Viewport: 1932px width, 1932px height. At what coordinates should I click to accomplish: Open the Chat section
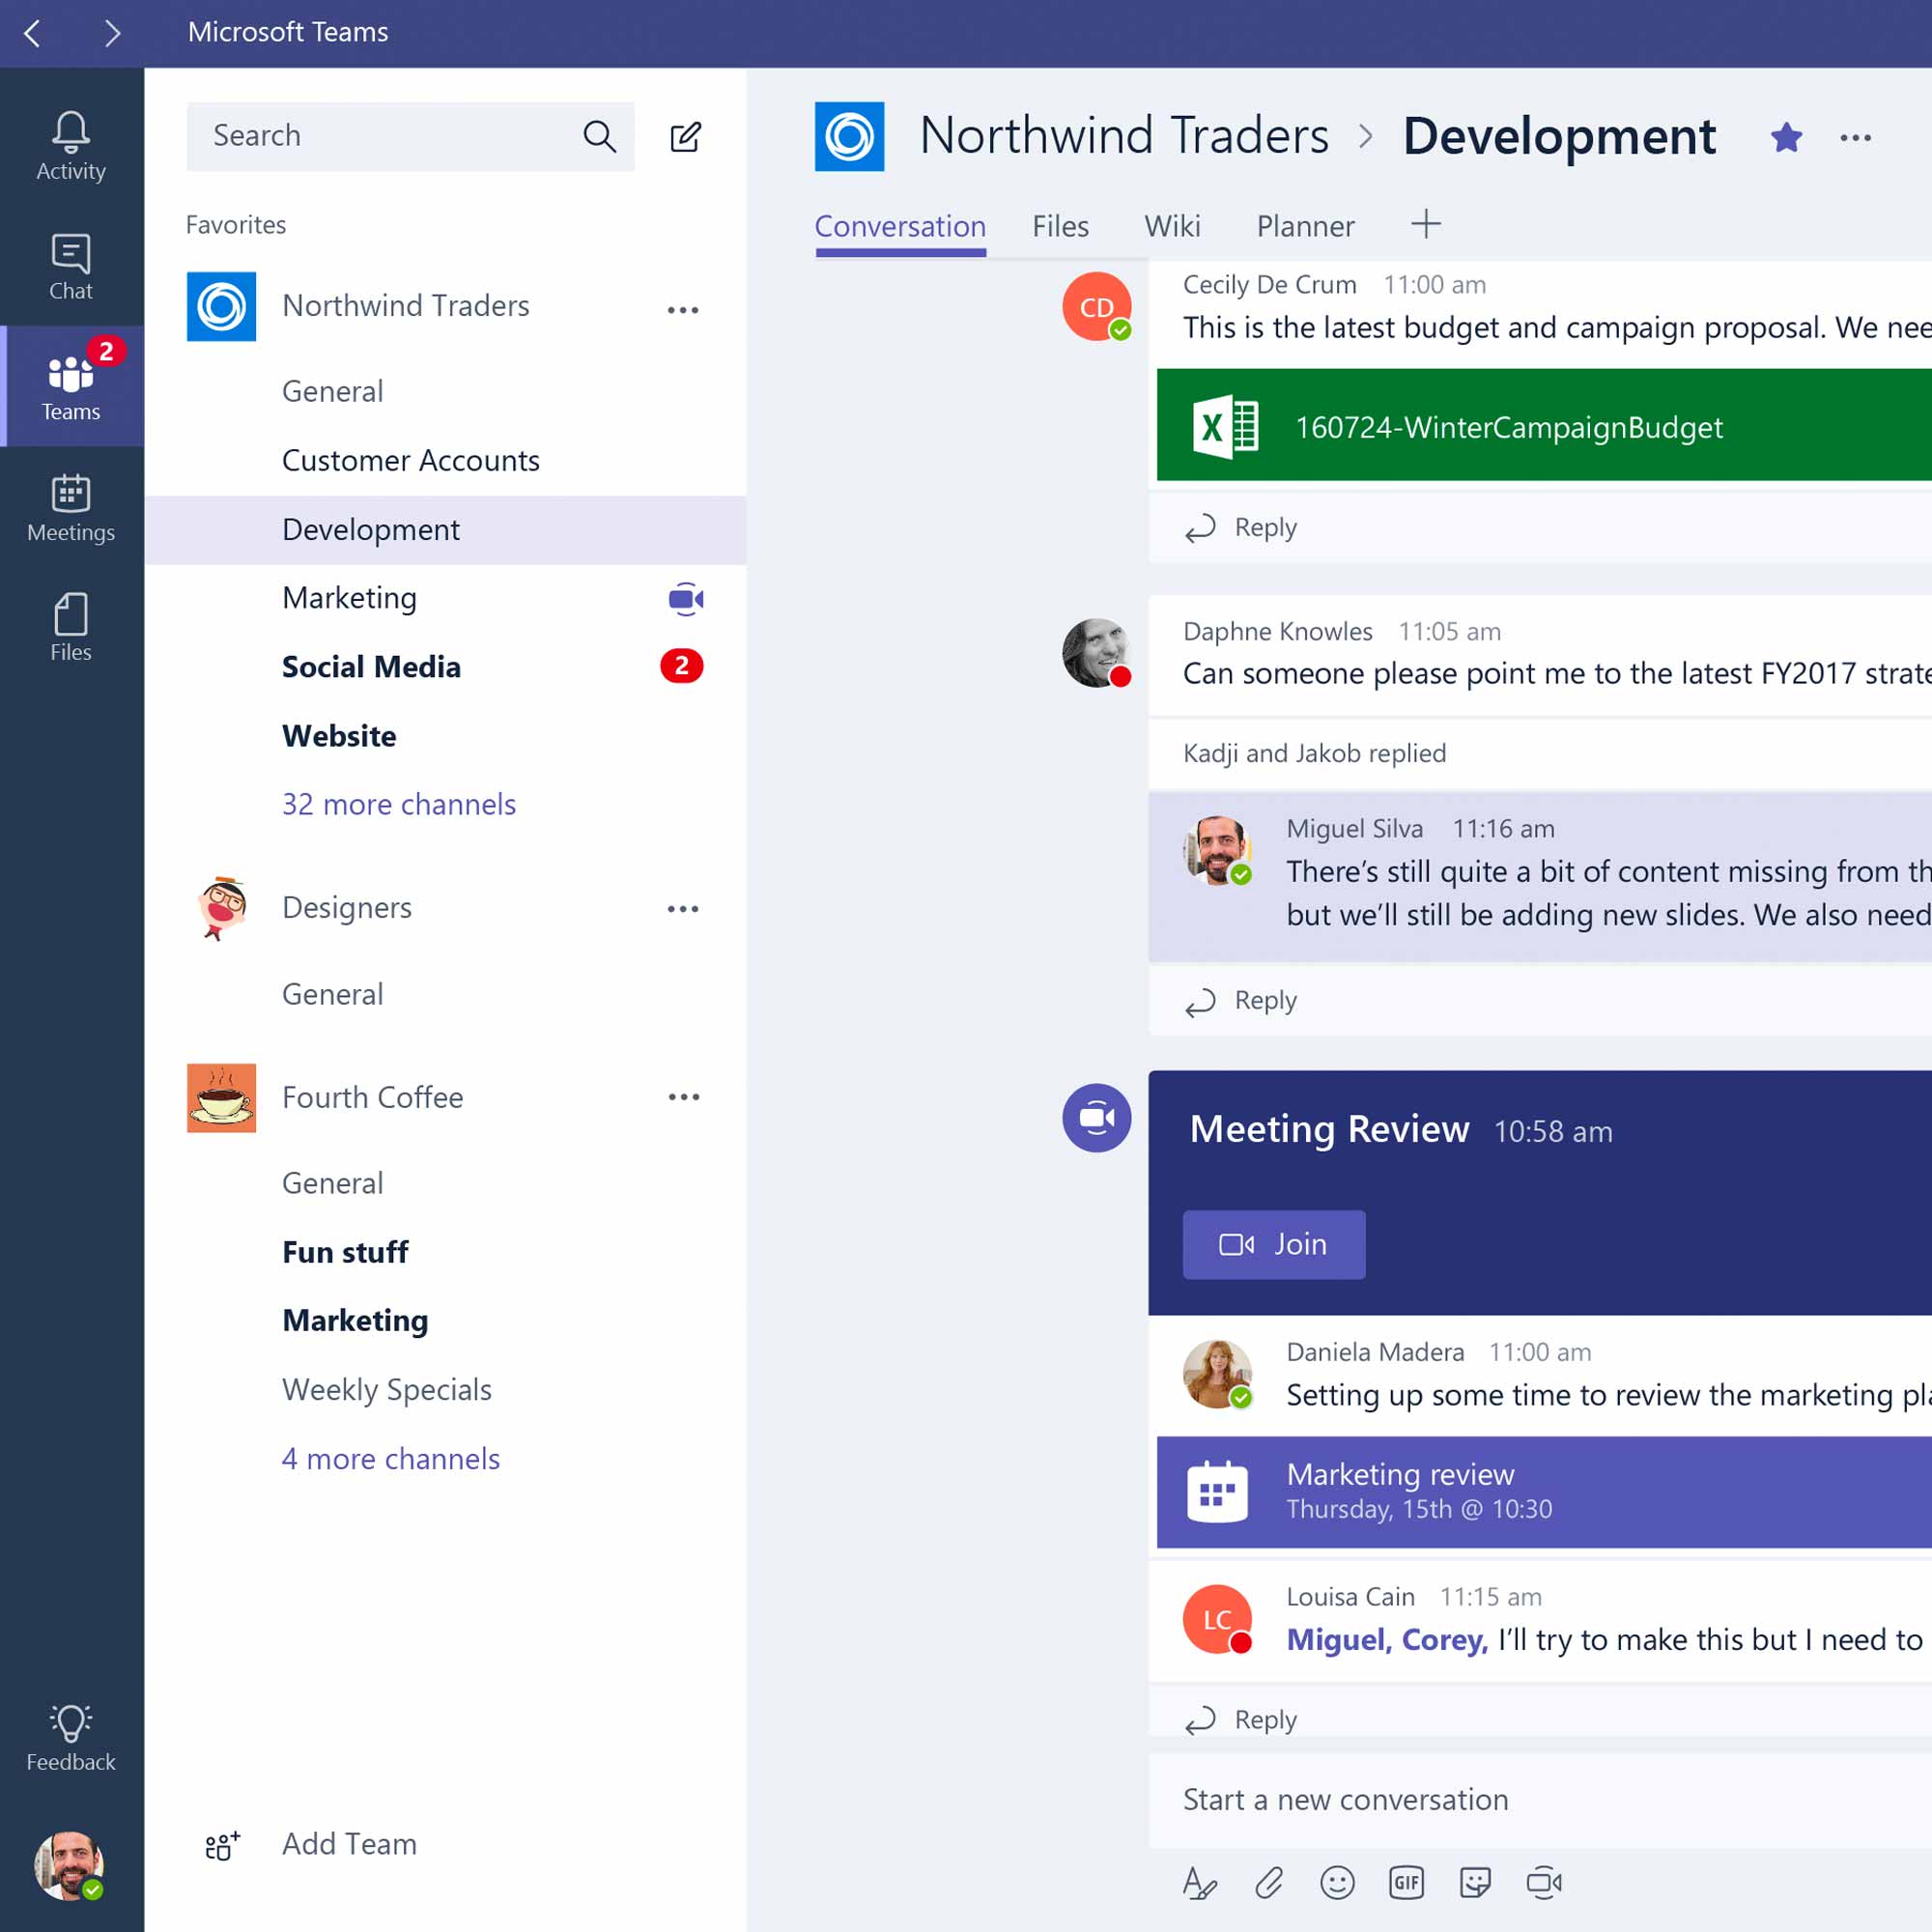point(71,266)
